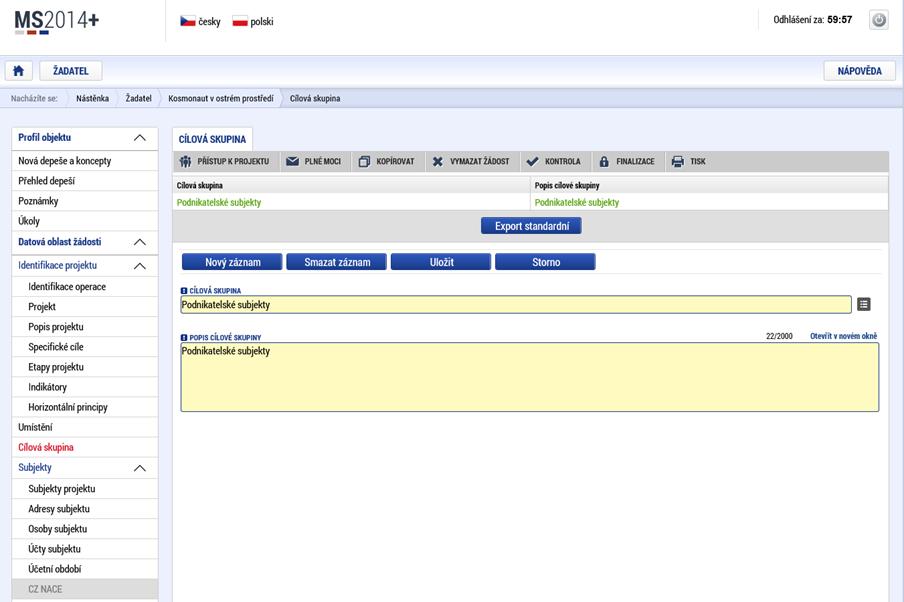Screen dimensions: 904x602
Task: Open Cílová skupina sidebar item
Action: point(85,447)
